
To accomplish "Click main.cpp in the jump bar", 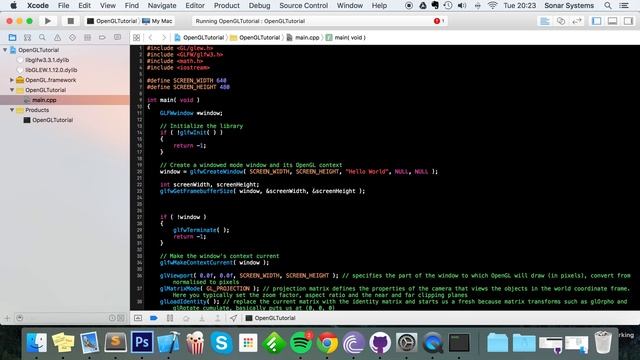I will (303, 38).
